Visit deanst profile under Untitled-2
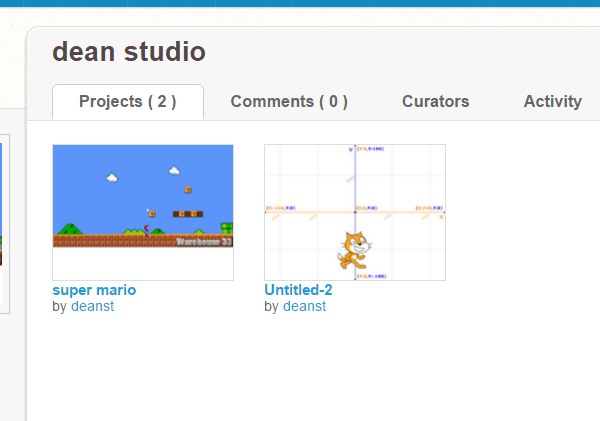The image size is (600, 421). 305,306
